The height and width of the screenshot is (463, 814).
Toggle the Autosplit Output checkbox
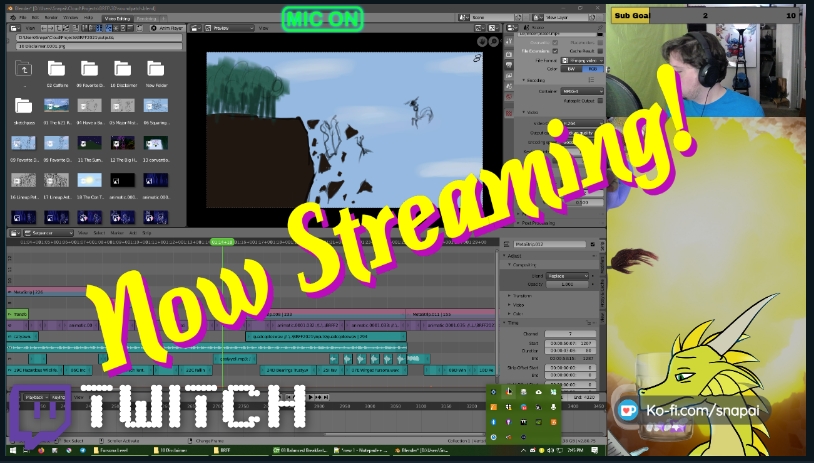(x=600, y=101)
